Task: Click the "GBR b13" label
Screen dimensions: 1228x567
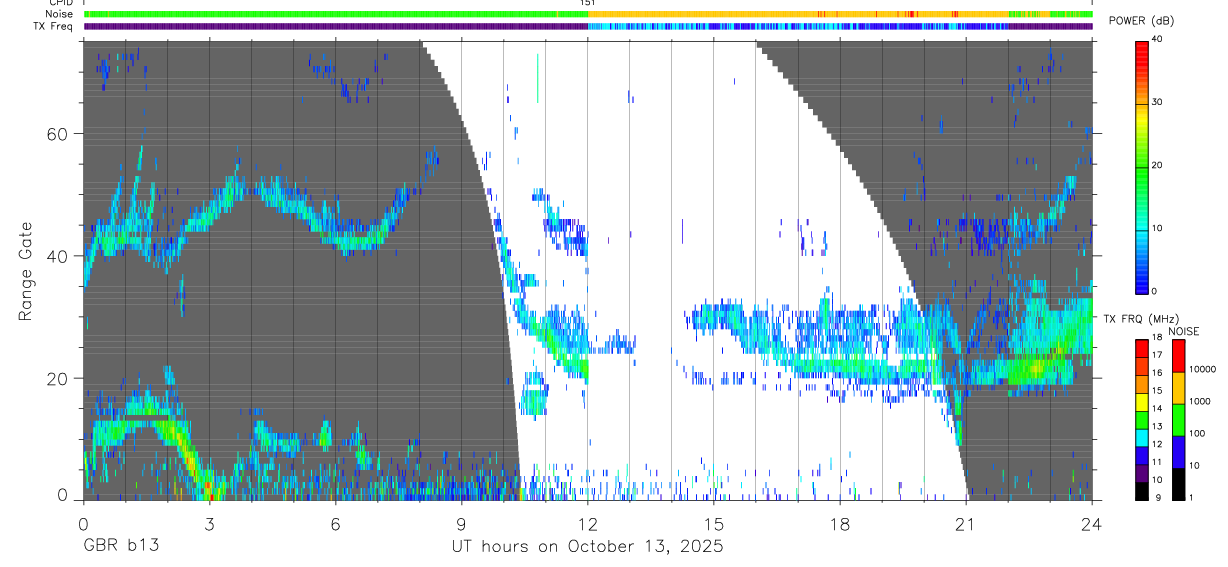Action: pos(120,547)
